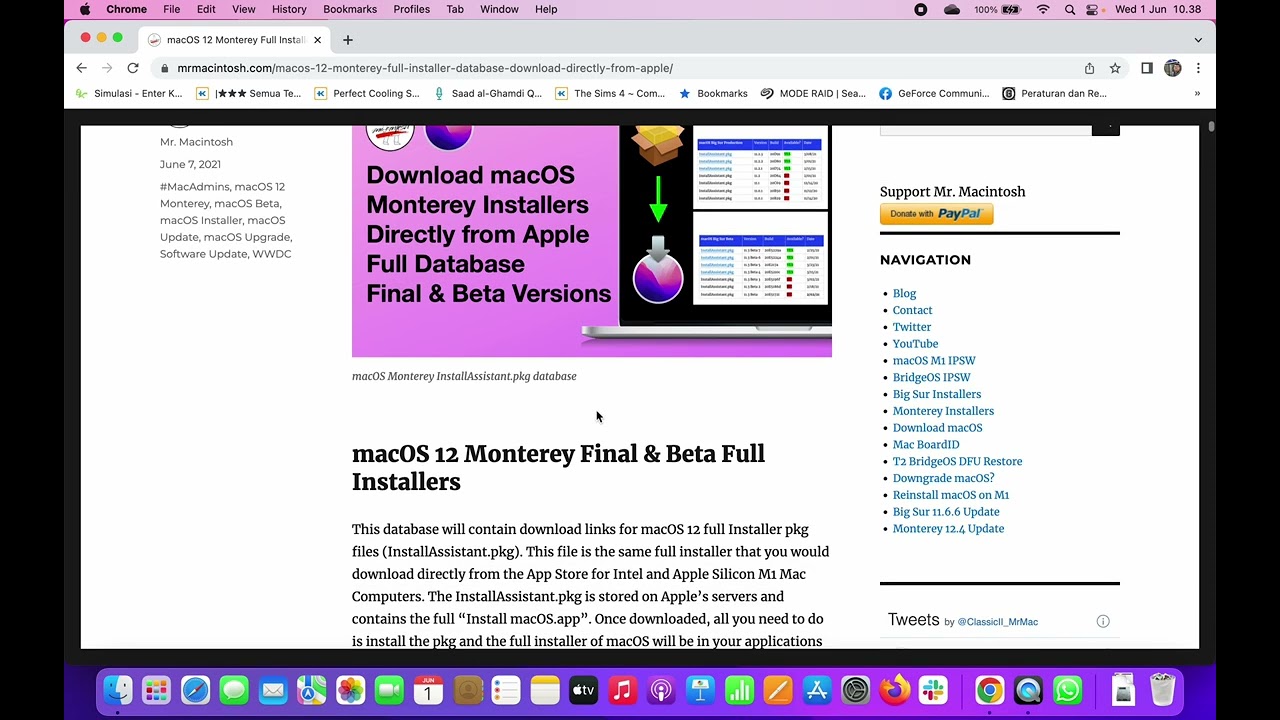Open The Sims 4 ~ Com... bookmark
Viewport: 1280px width, 720px height.
point(610,94)
